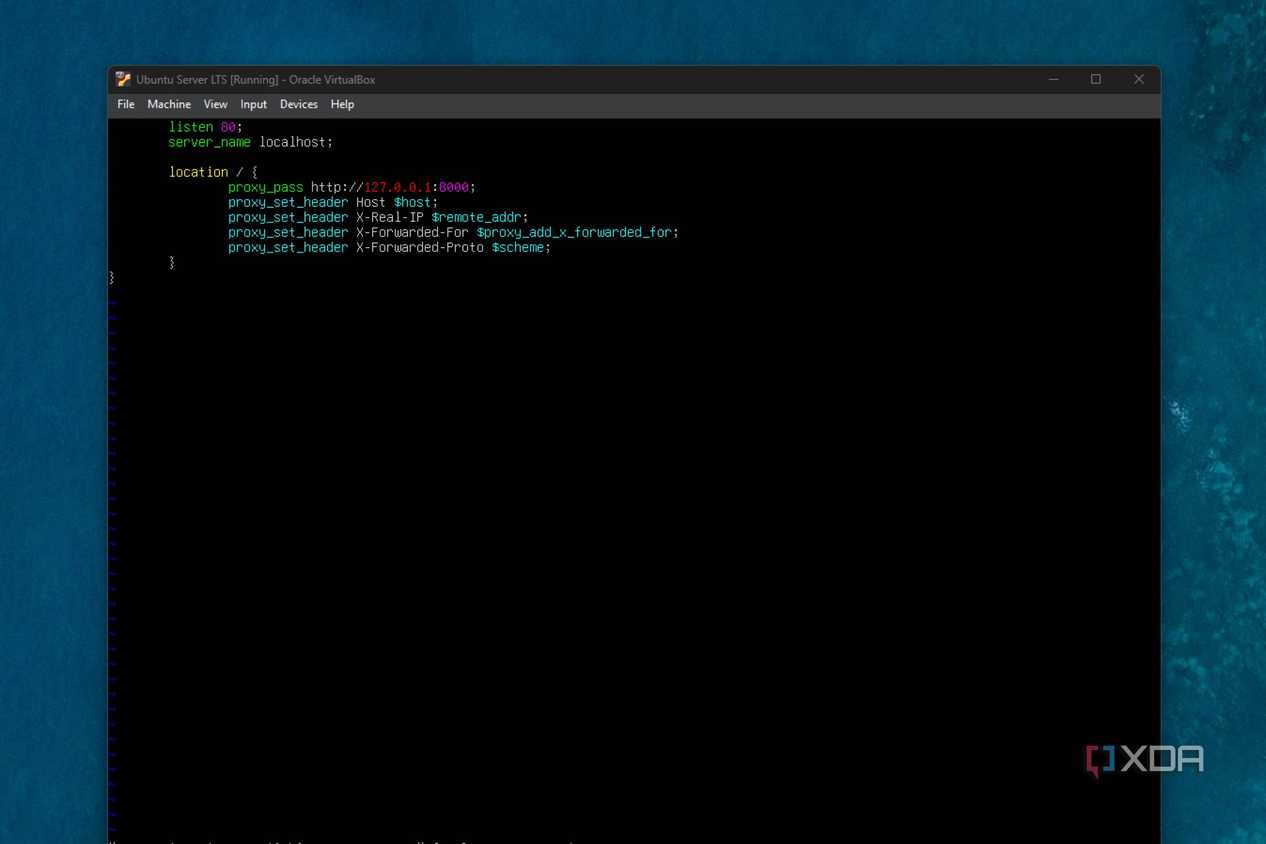
Task: Click the window title 'Ubuntu Server LTS [Running]'
Action: pyautogui.click(x=207, y=79)
